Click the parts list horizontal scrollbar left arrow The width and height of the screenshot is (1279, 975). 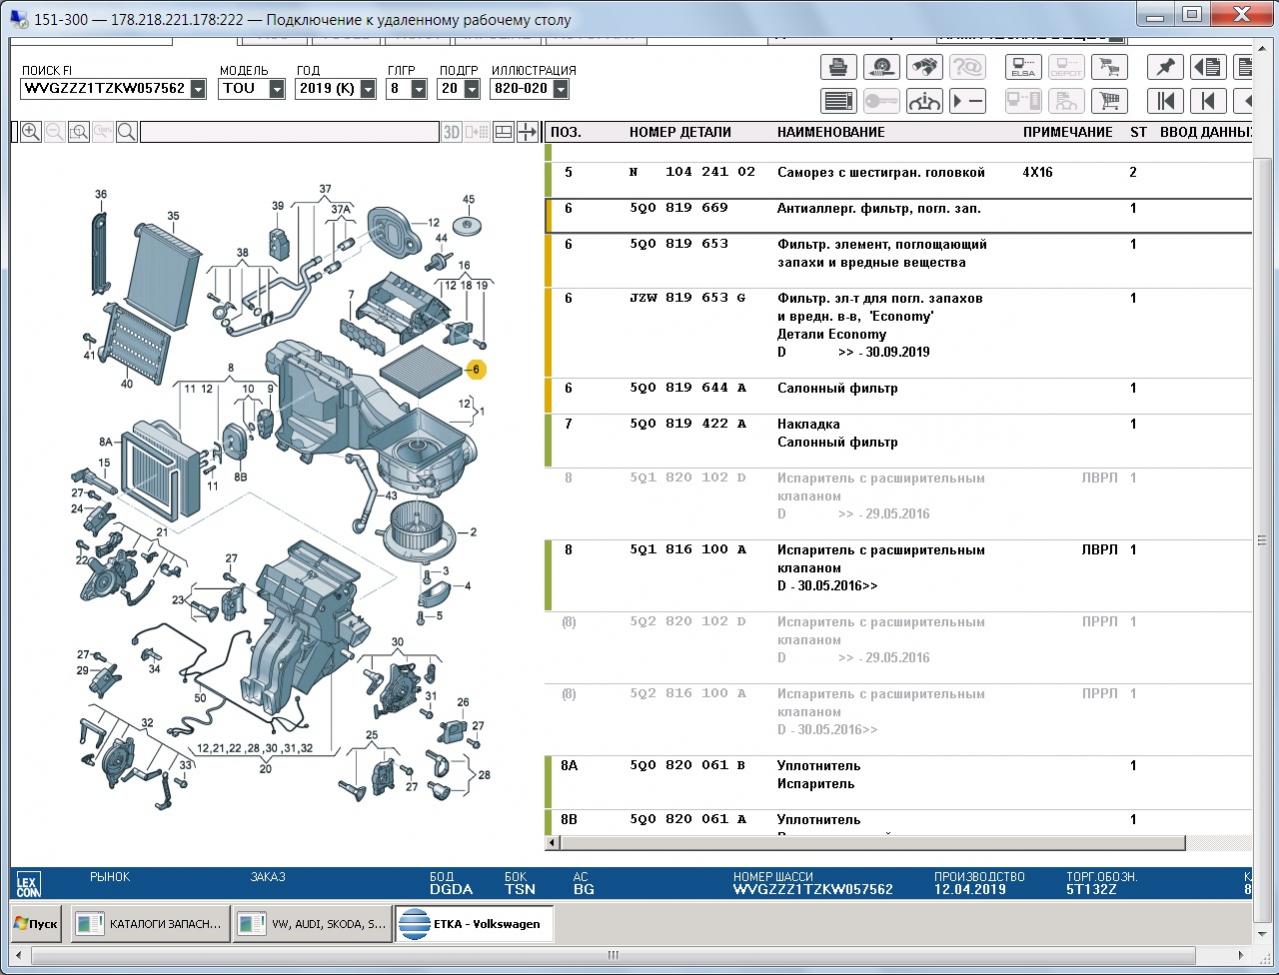pos(553,844)
